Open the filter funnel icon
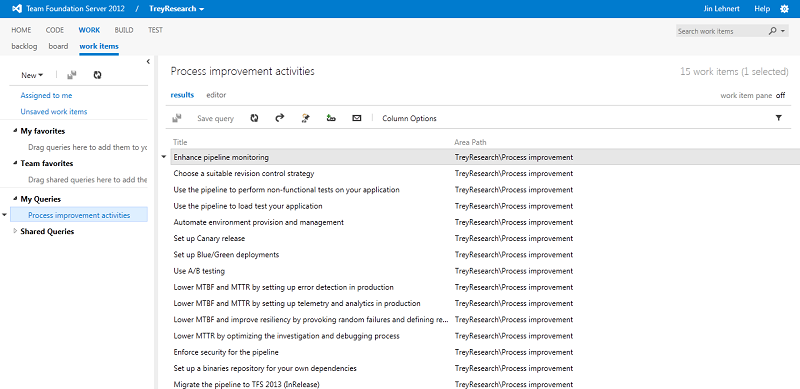The height and width of the screenshot is (389, 800). pos(779,118)
